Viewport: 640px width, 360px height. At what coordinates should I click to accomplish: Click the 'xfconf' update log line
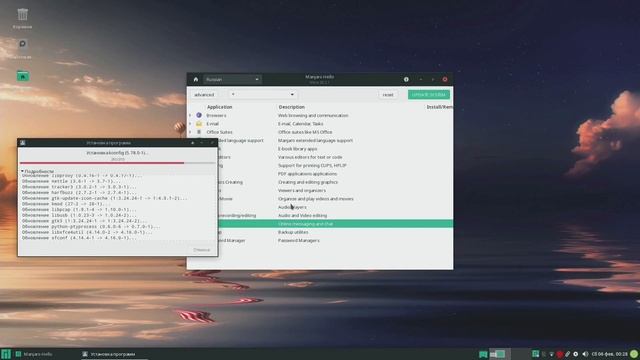79,238
